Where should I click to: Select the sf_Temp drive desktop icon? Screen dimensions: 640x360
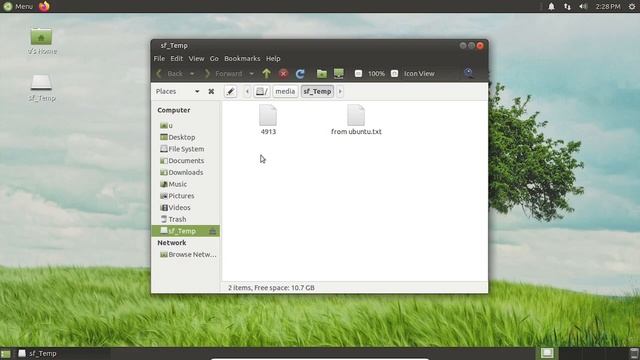(42, 87)
